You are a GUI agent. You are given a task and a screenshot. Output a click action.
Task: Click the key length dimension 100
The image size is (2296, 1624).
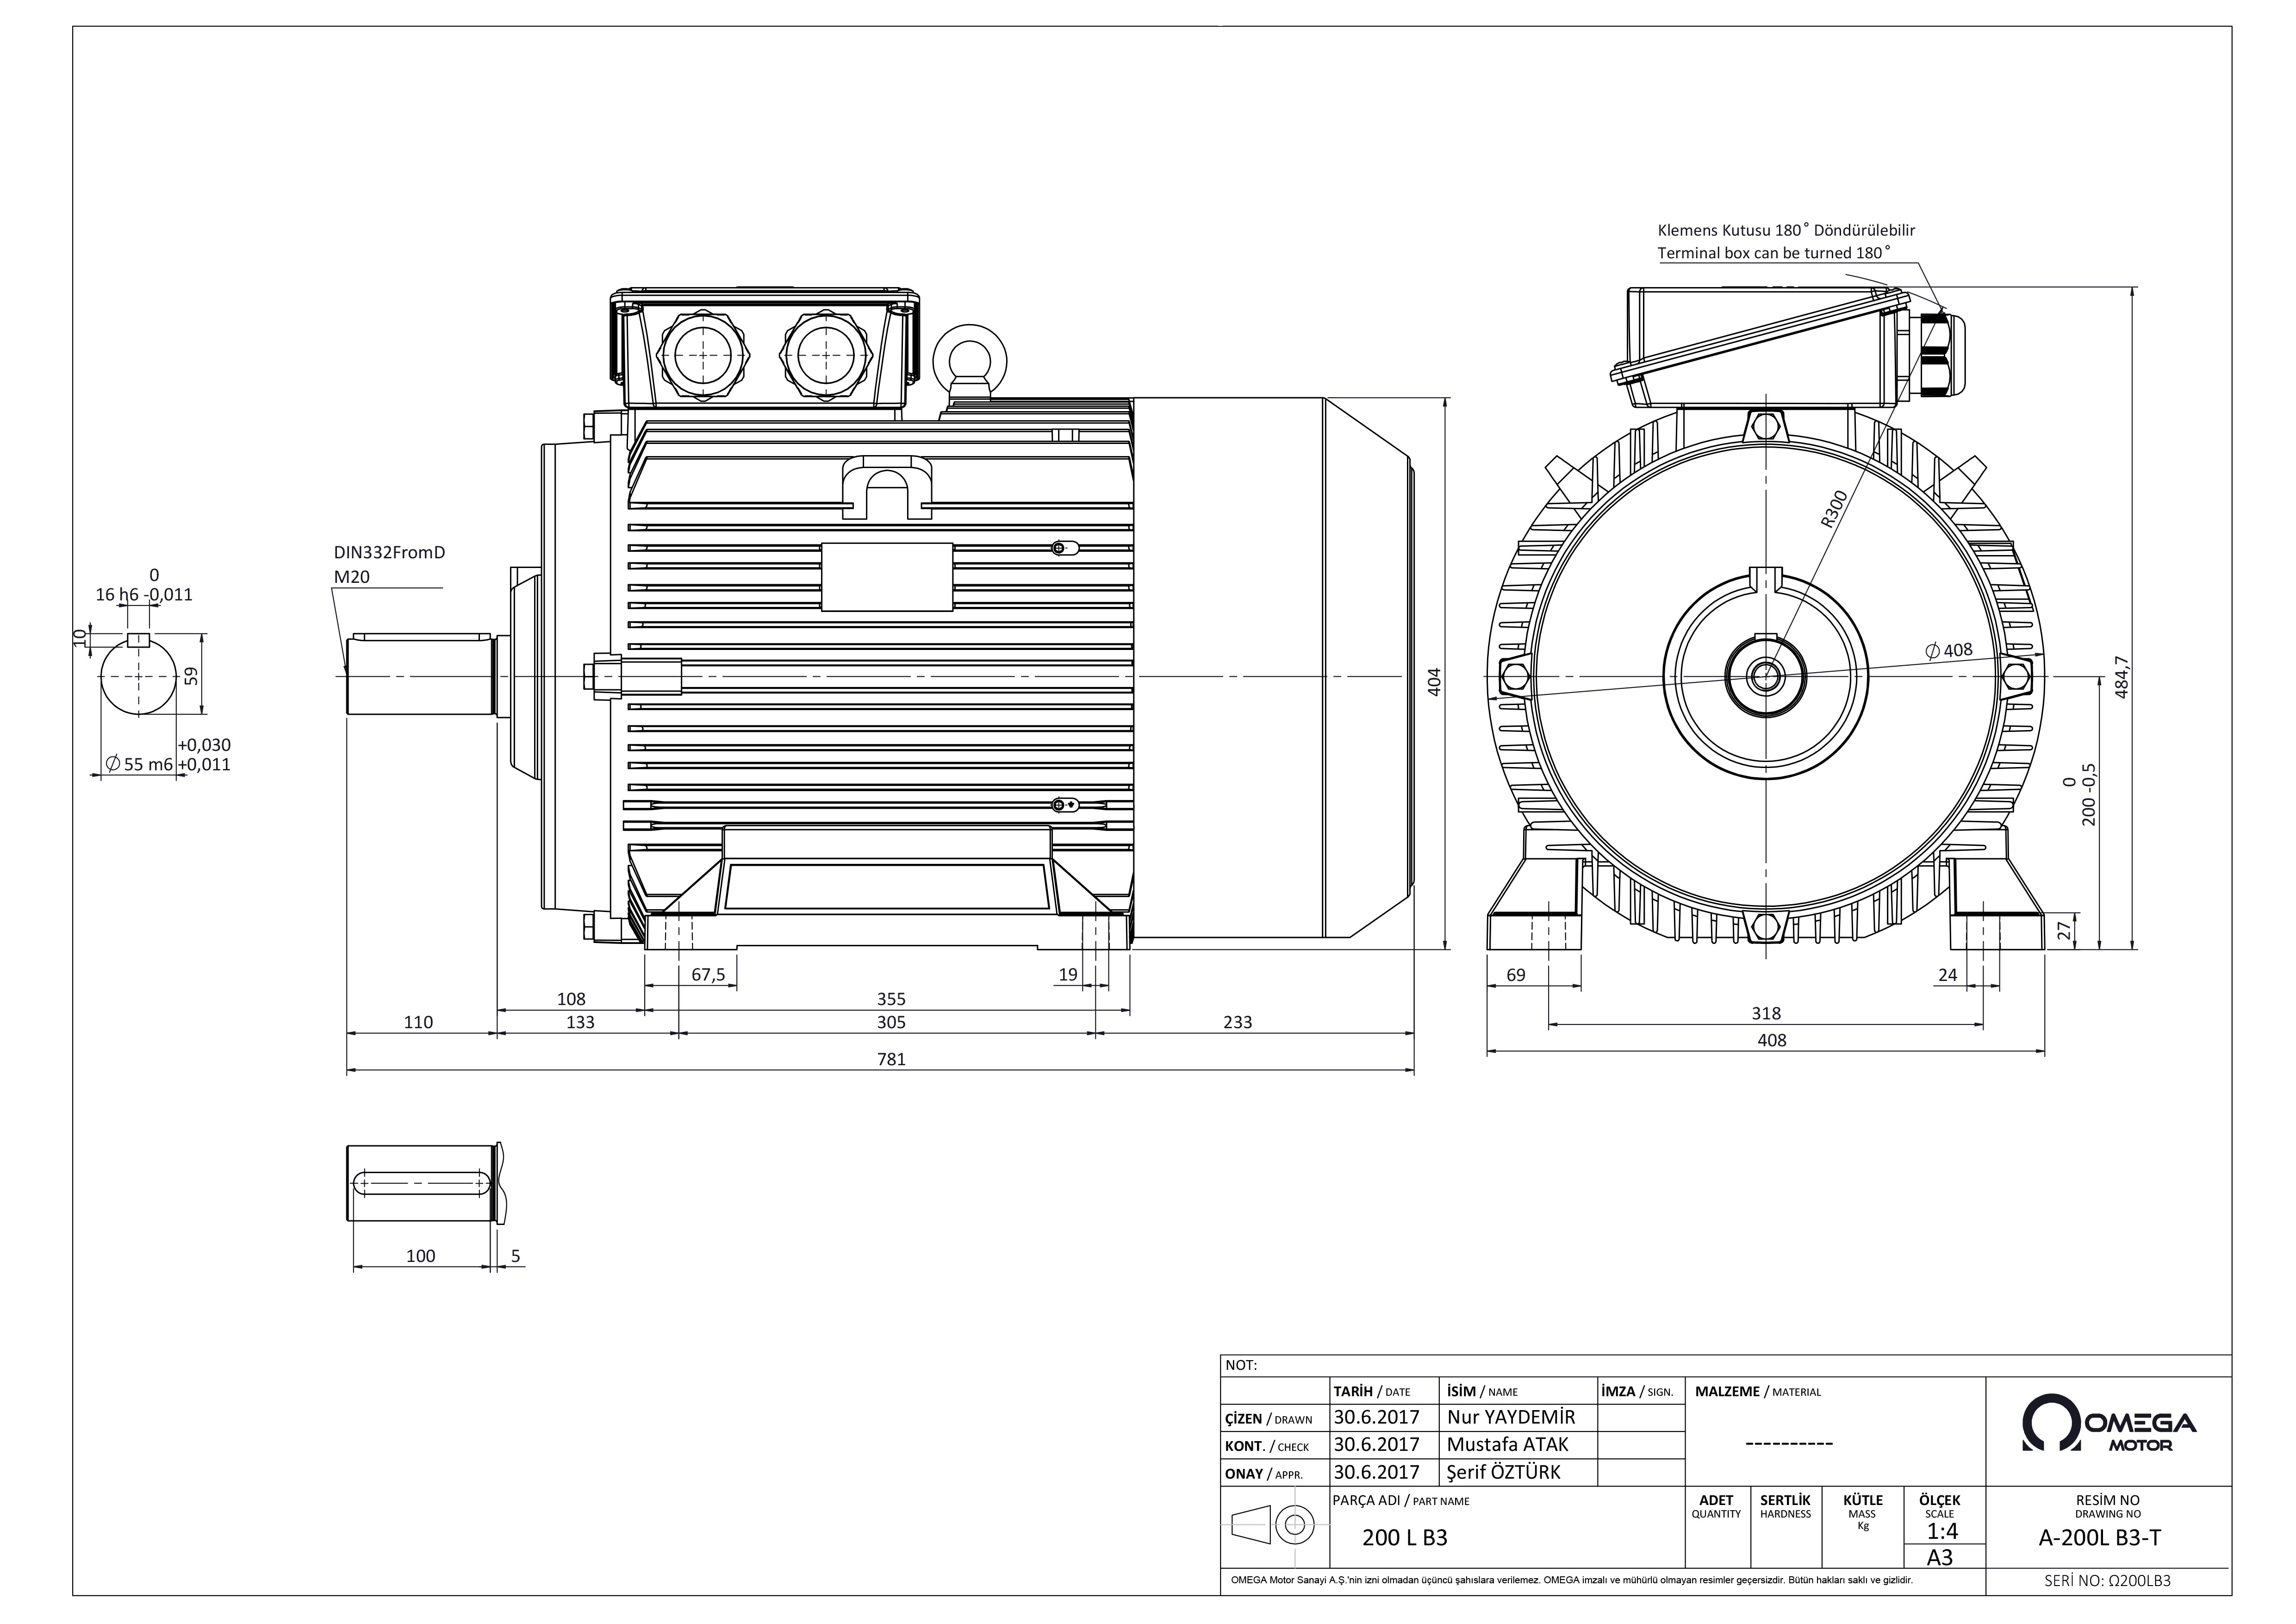click(421, 1255)
